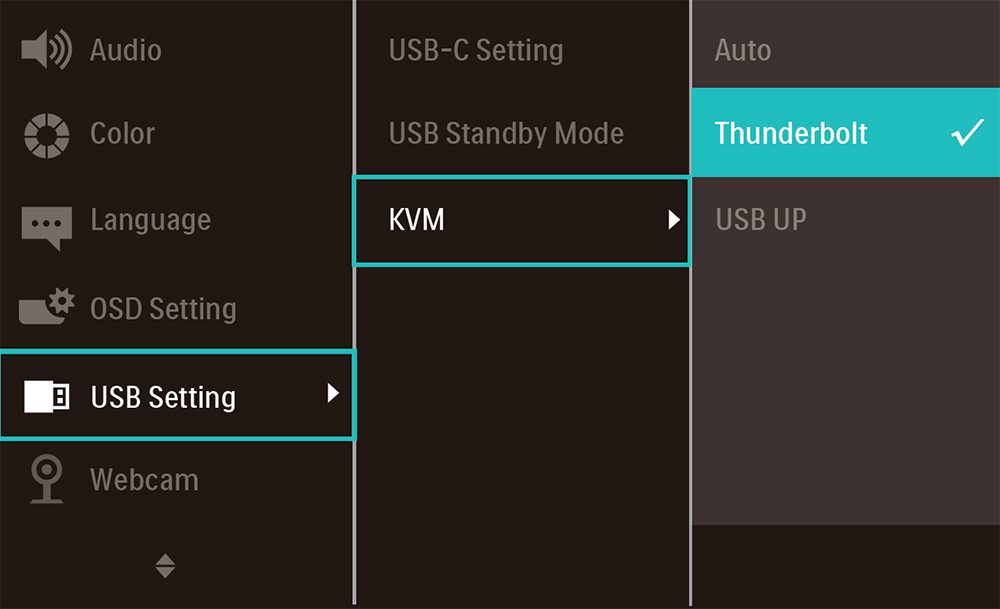Viewport: 1000px width, 609px height.
Task: Go to the Audio menu label
Action: 126,50
